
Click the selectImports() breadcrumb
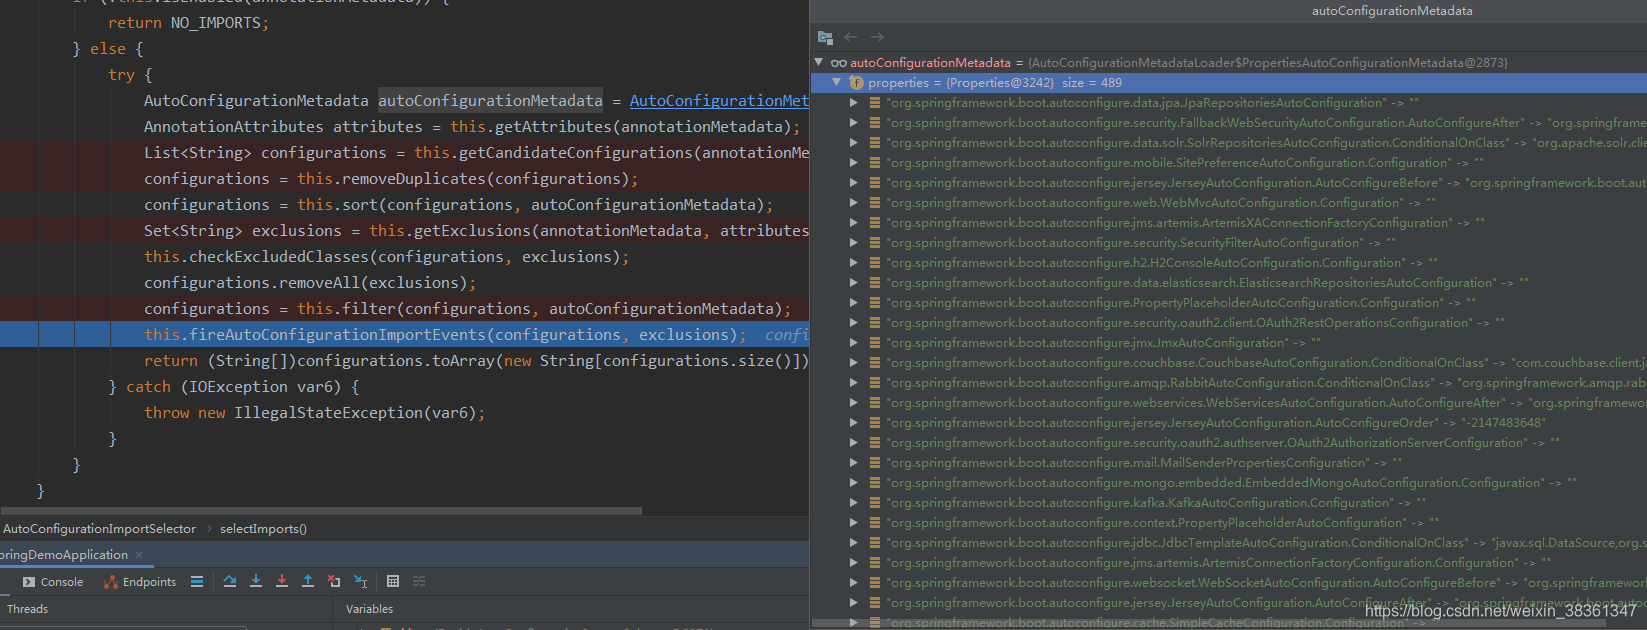263,529
